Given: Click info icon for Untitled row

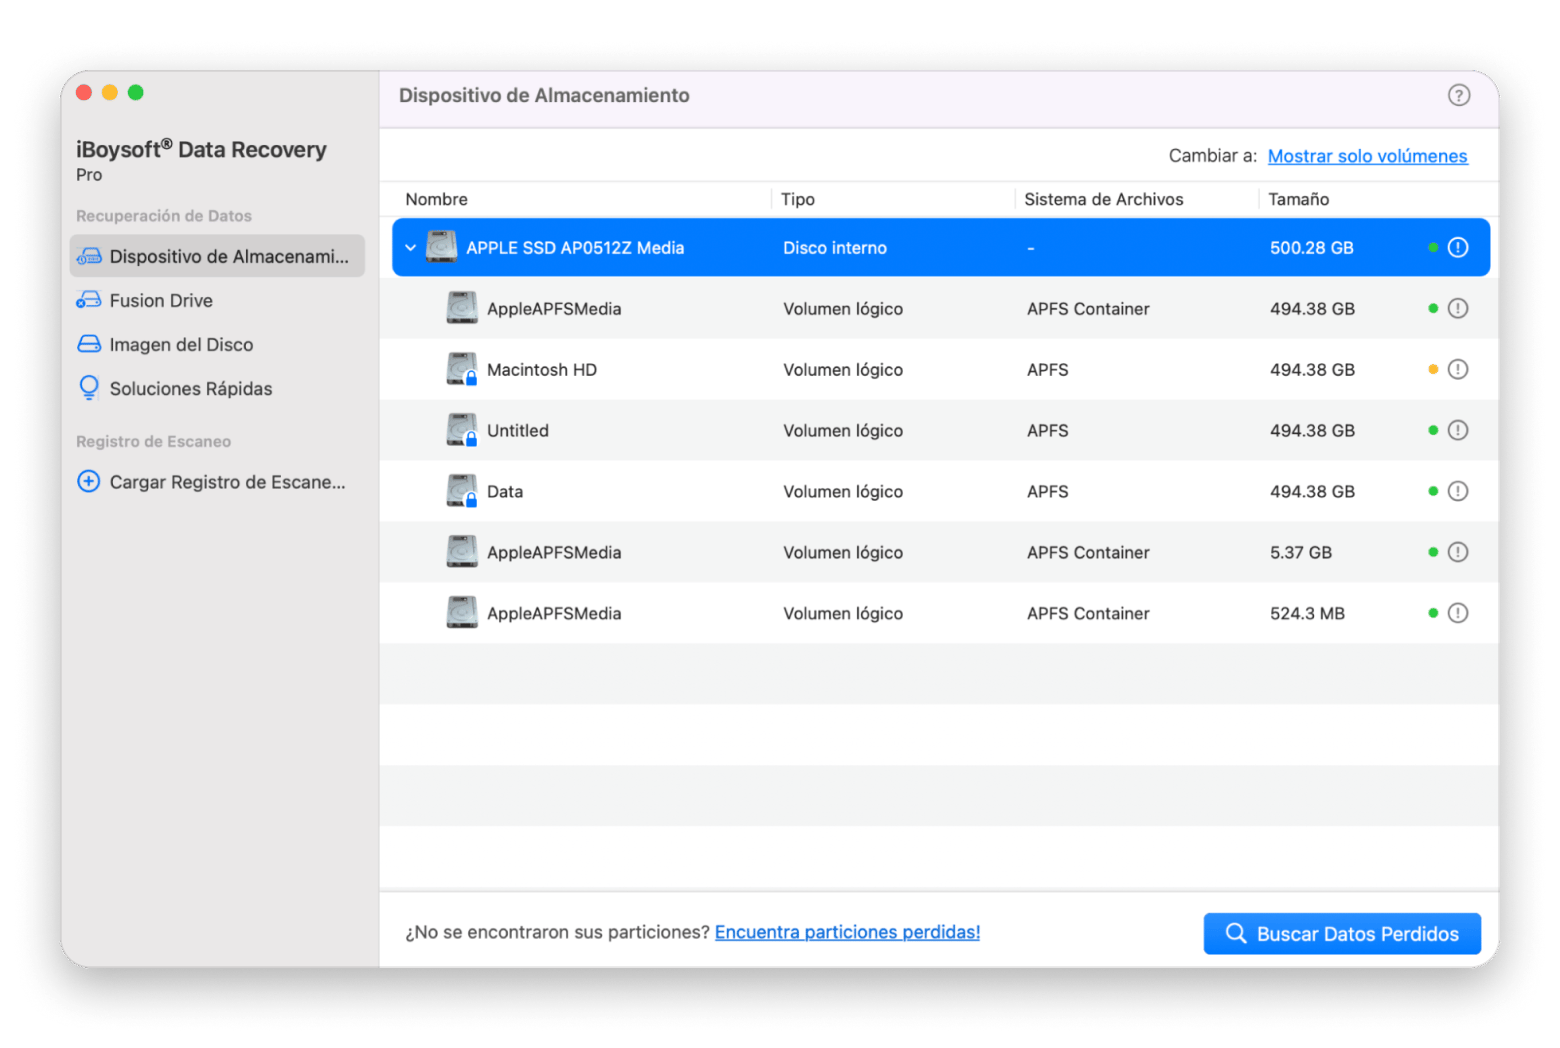Looking at the screenshot, I should (1458, 430).
